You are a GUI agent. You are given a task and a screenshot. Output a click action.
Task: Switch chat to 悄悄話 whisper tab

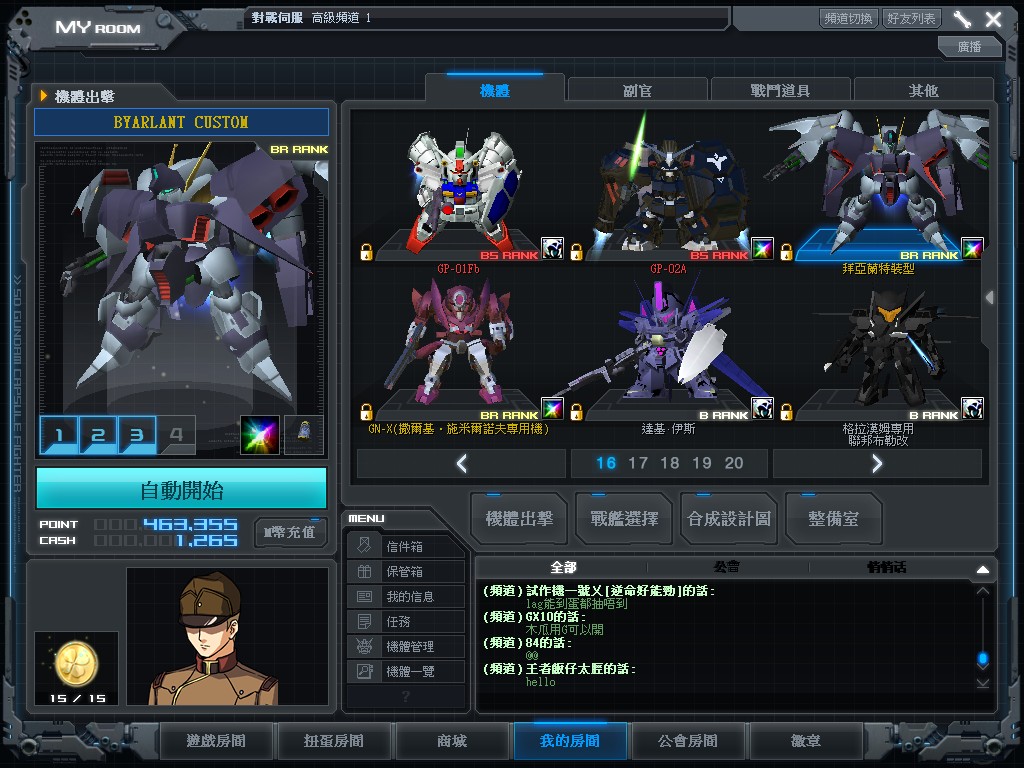click(886, 567)
